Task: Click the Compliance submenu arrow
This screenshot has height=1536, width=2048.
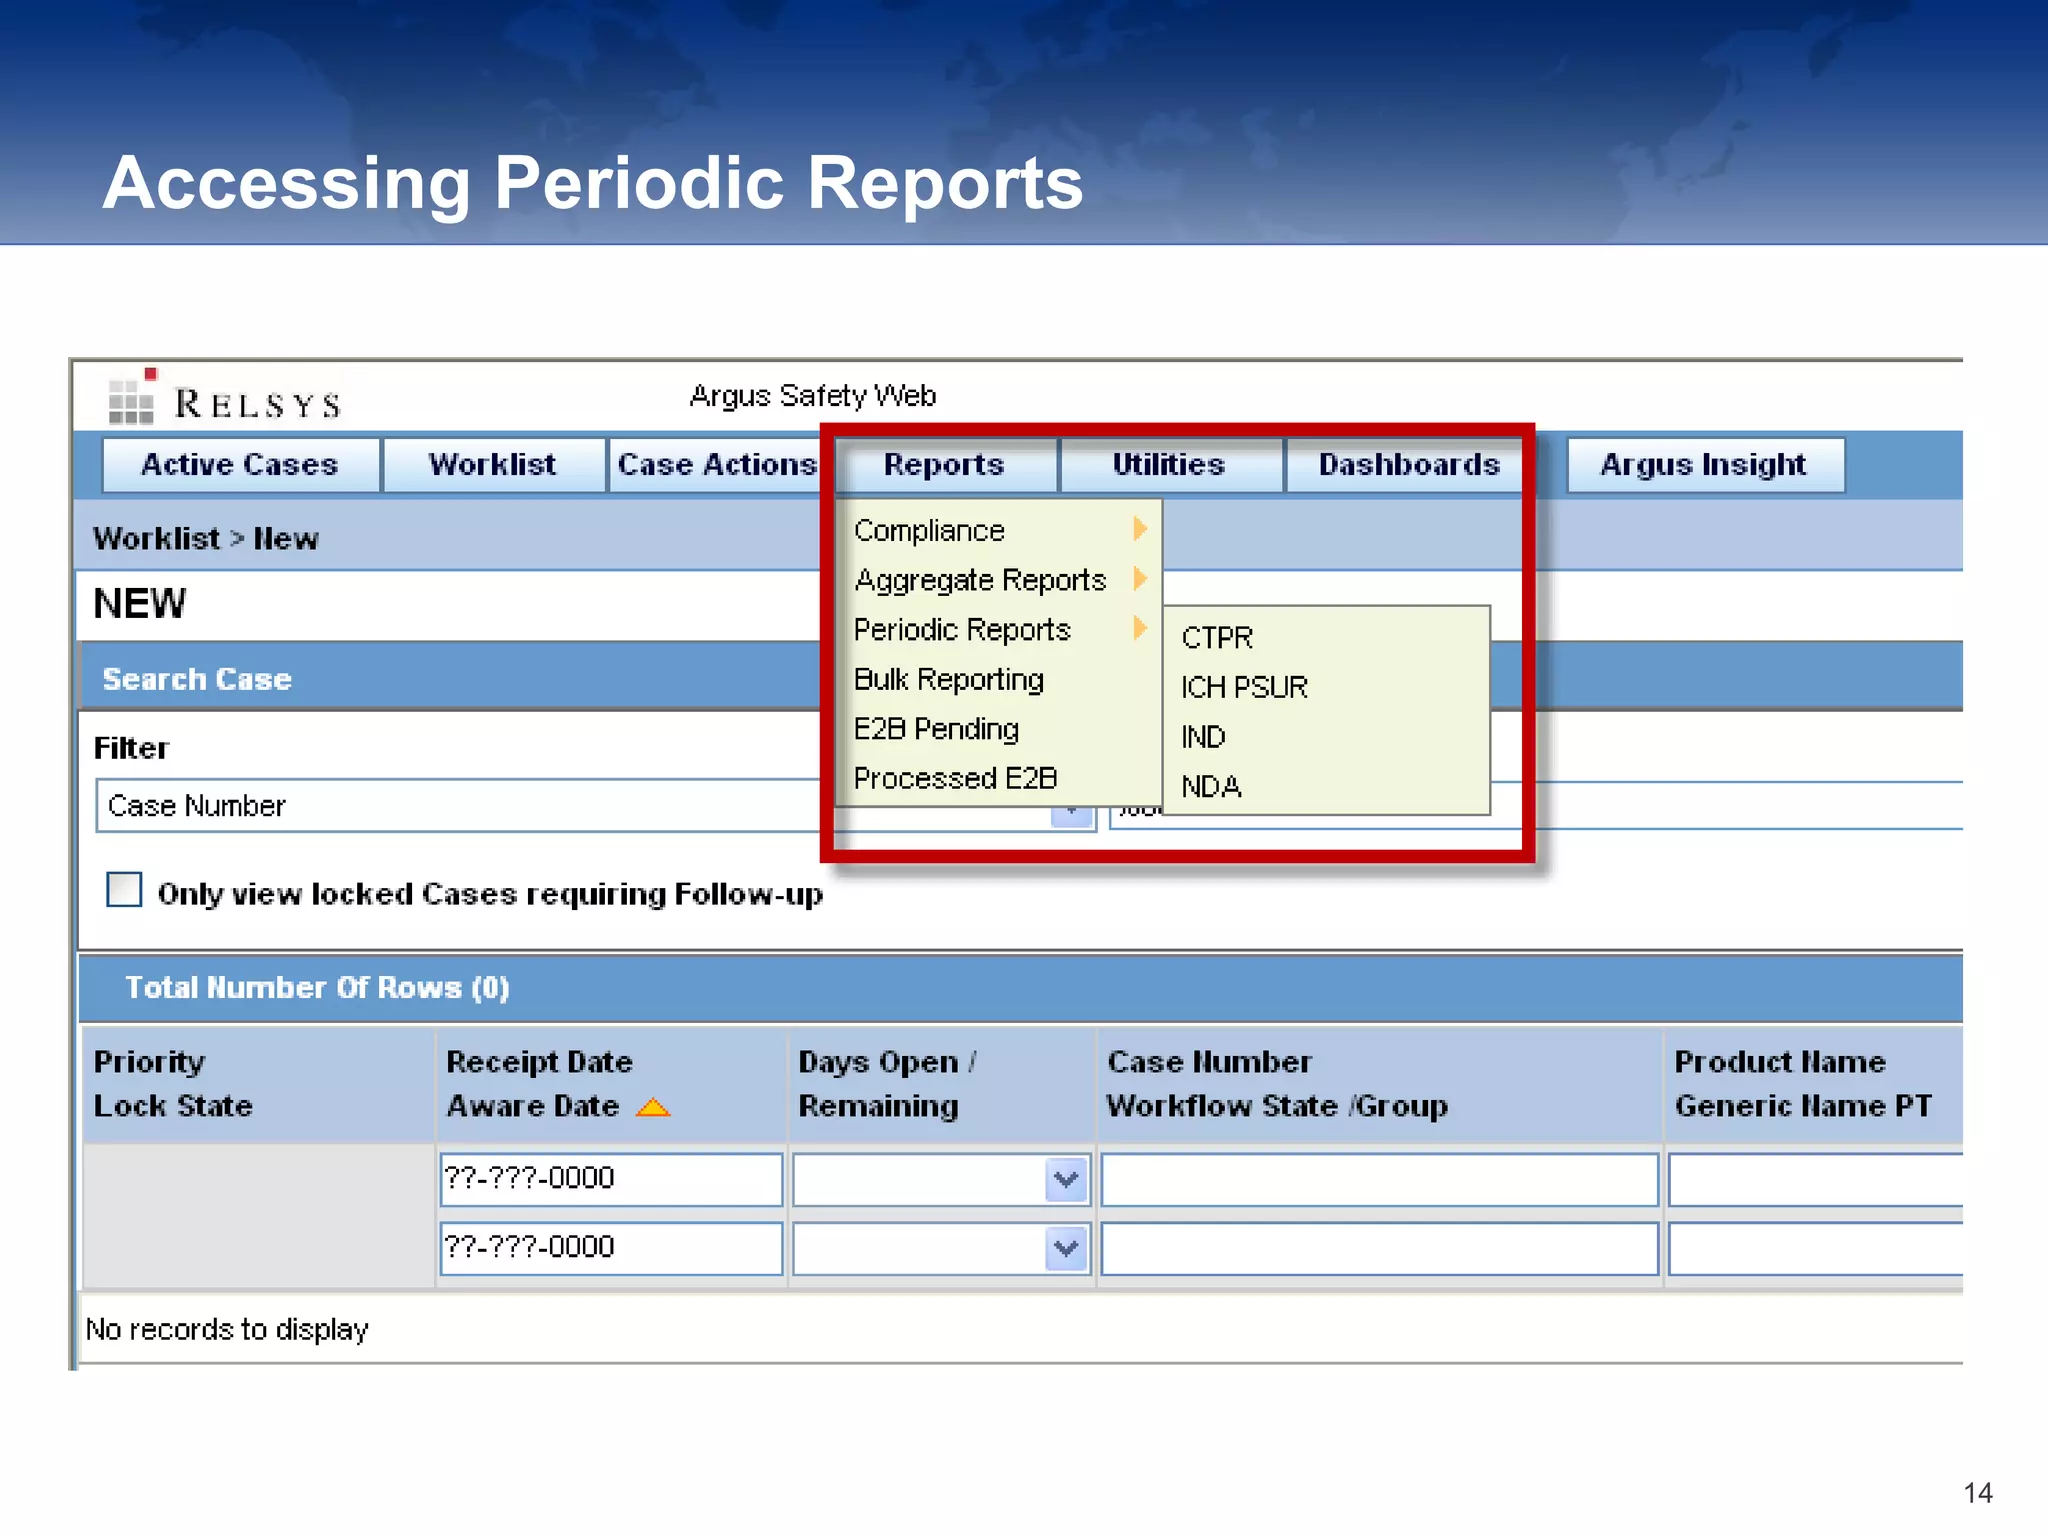Action: [x=1140, y=529]
